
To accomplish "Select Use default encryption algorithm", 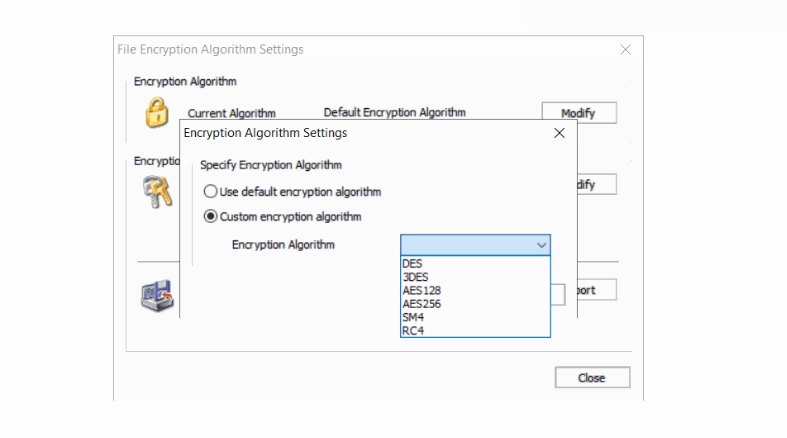I will 292,192.
